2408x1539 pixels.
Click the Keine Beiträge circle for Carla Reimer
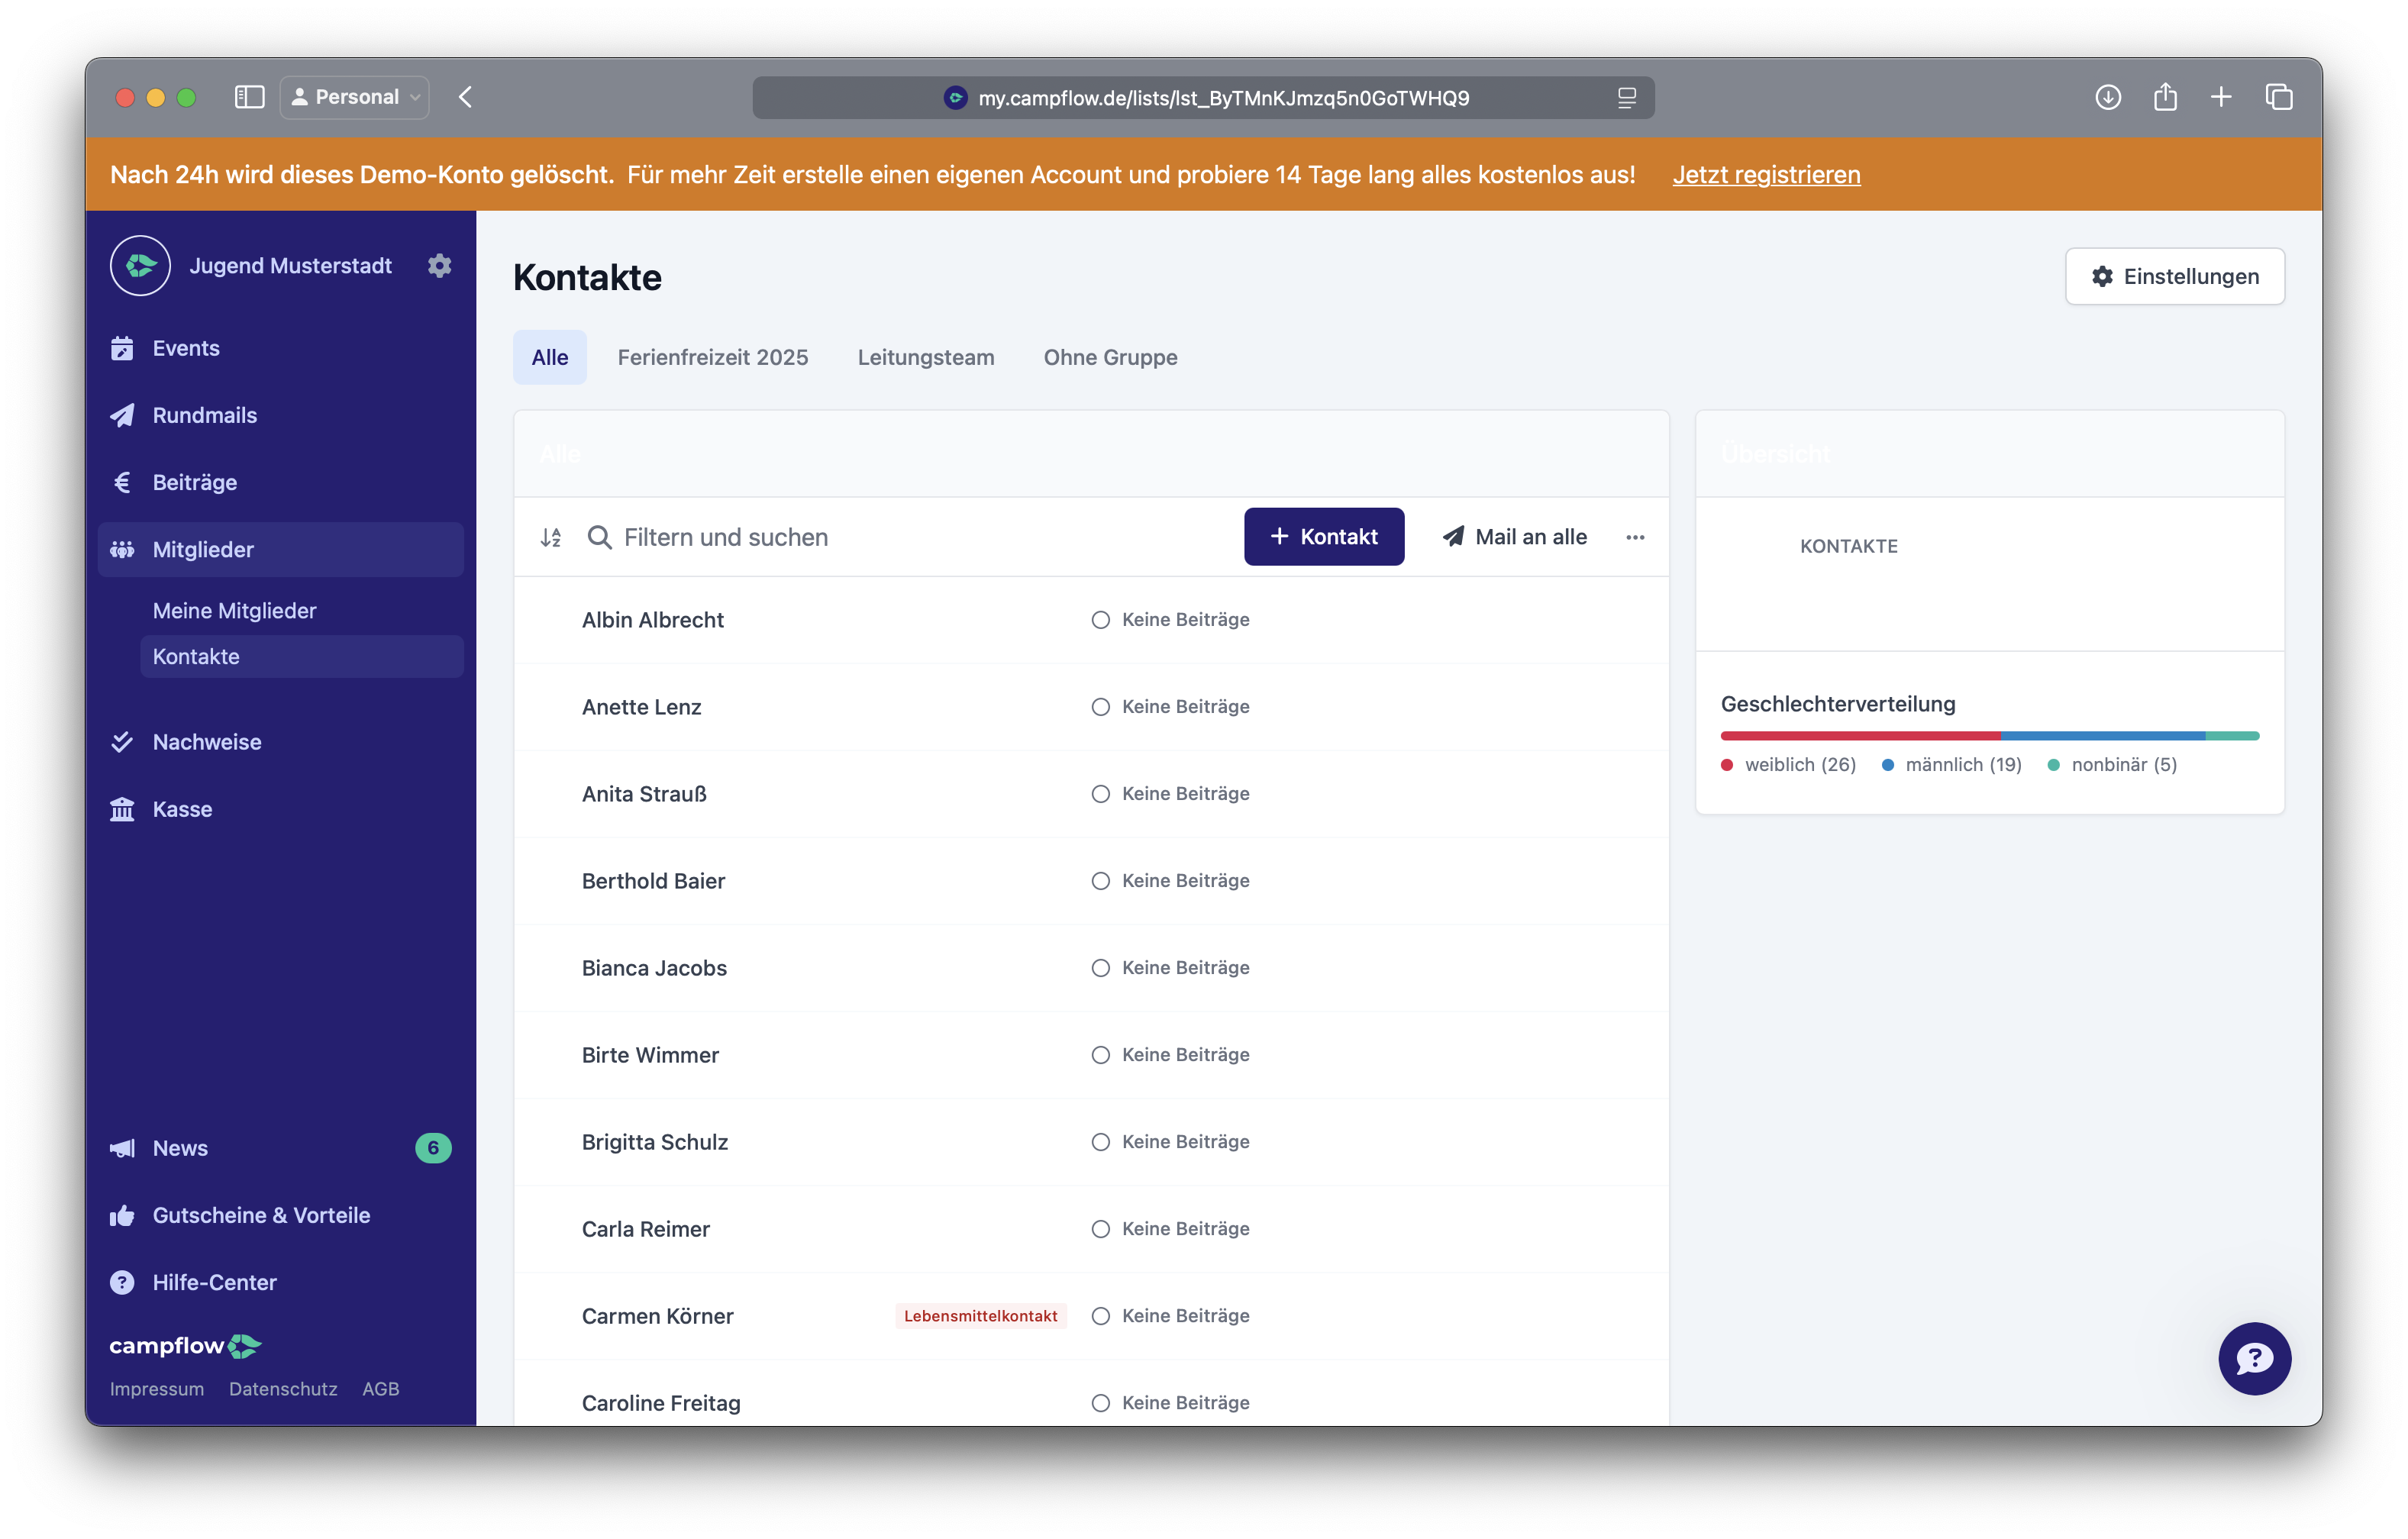coord(1100,1229)
